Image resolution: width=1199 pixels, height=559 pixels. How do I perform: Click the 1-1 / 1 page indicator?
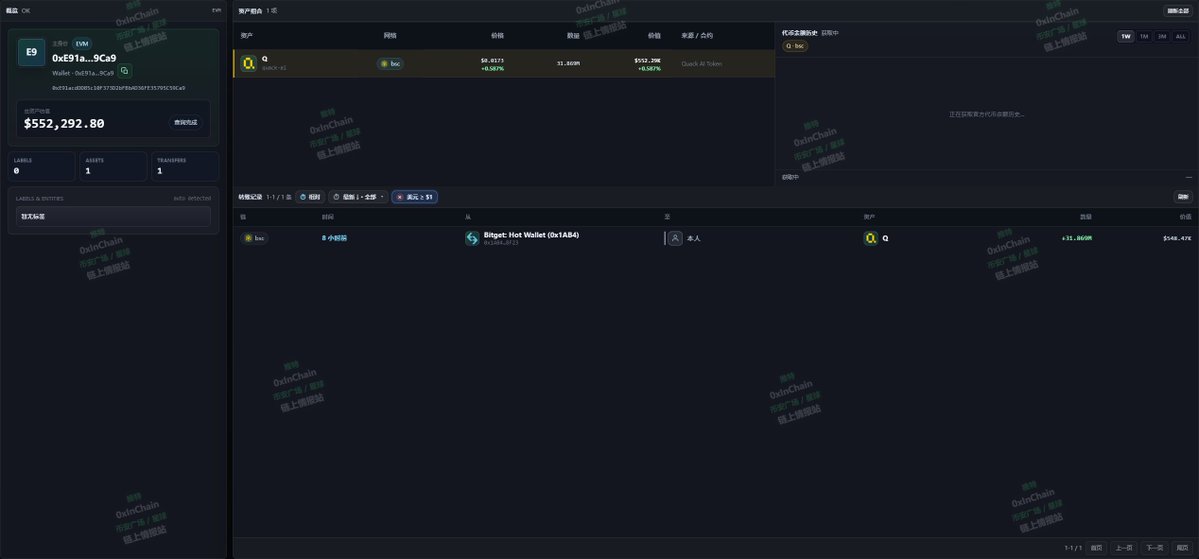[x=1074, y=548]
